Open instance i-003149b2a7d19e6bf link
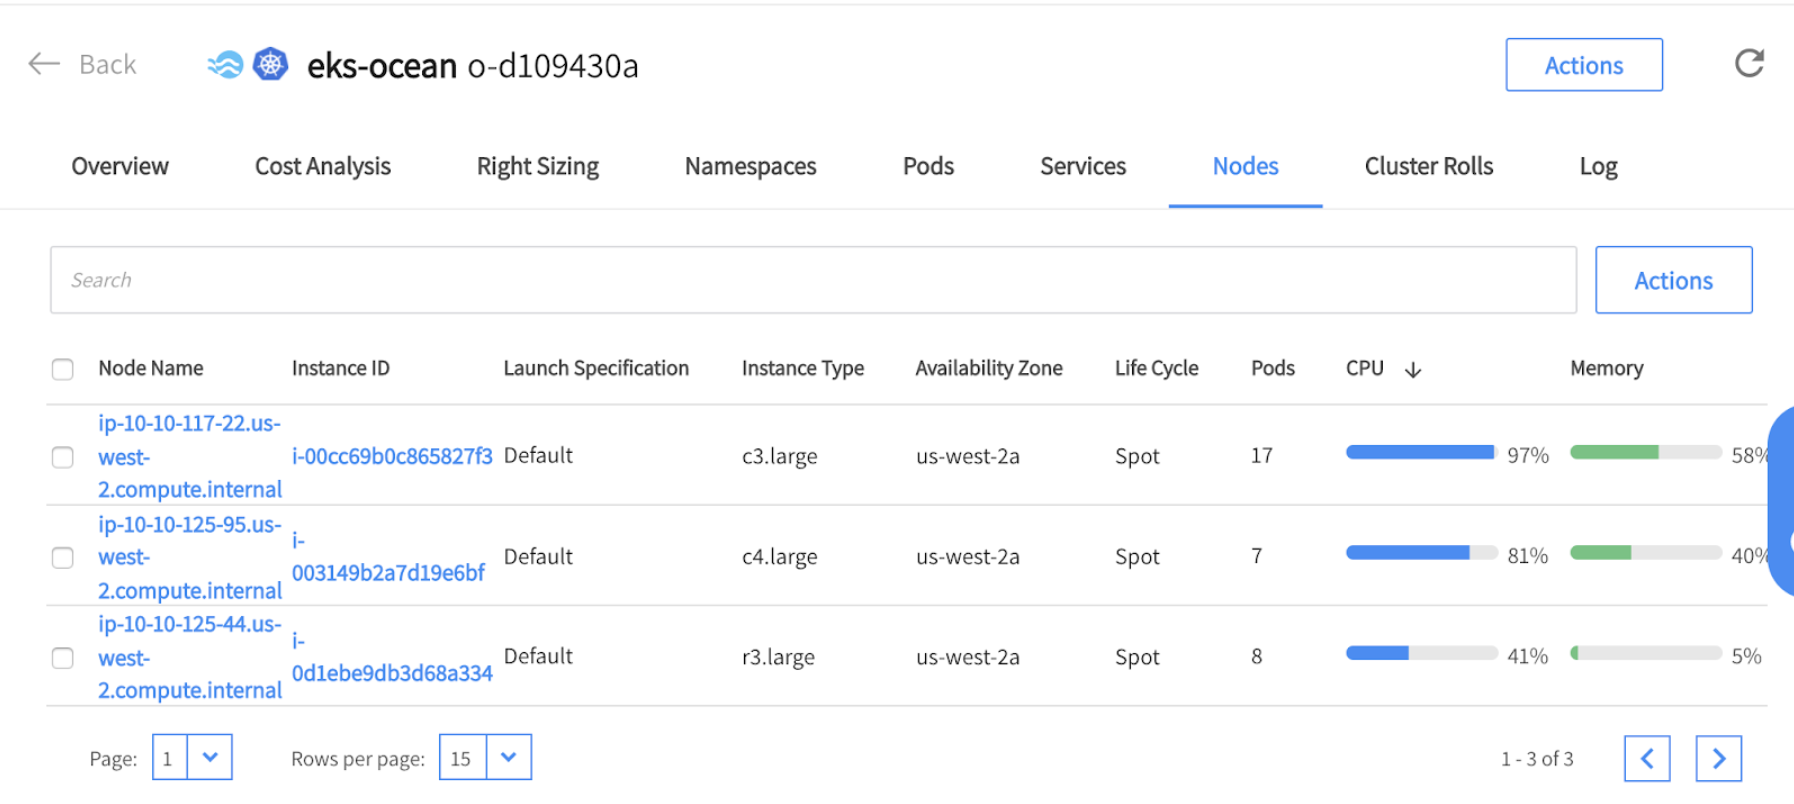1794x804 pixels. pos(388,557)
